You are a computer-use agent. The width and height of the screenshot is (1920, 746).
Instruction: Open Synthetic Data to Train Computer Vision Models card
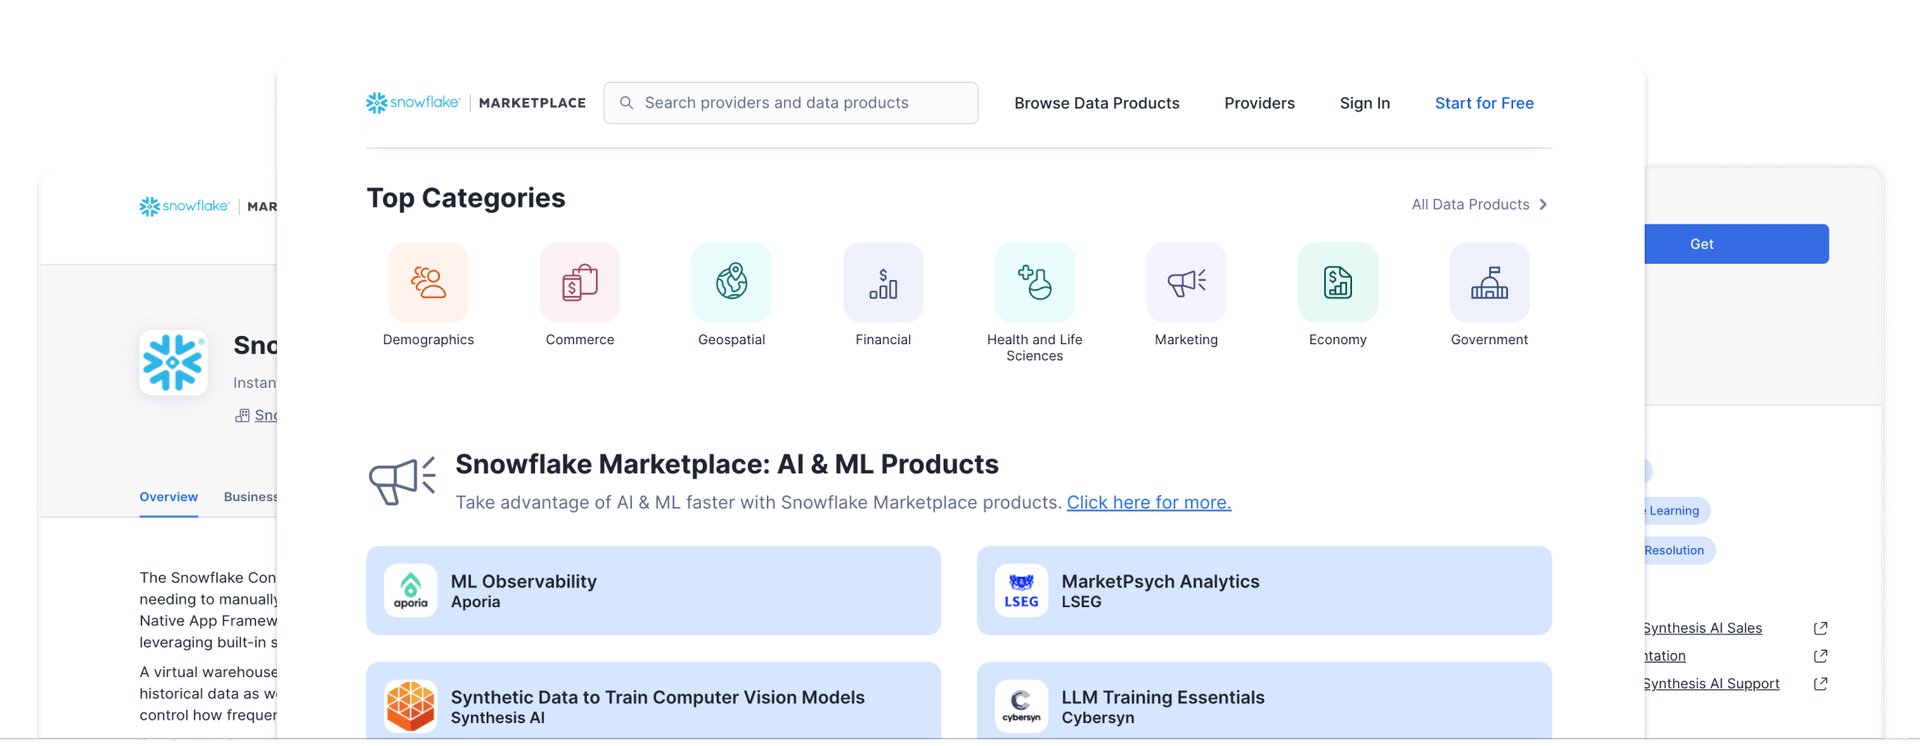click(654, 702)
